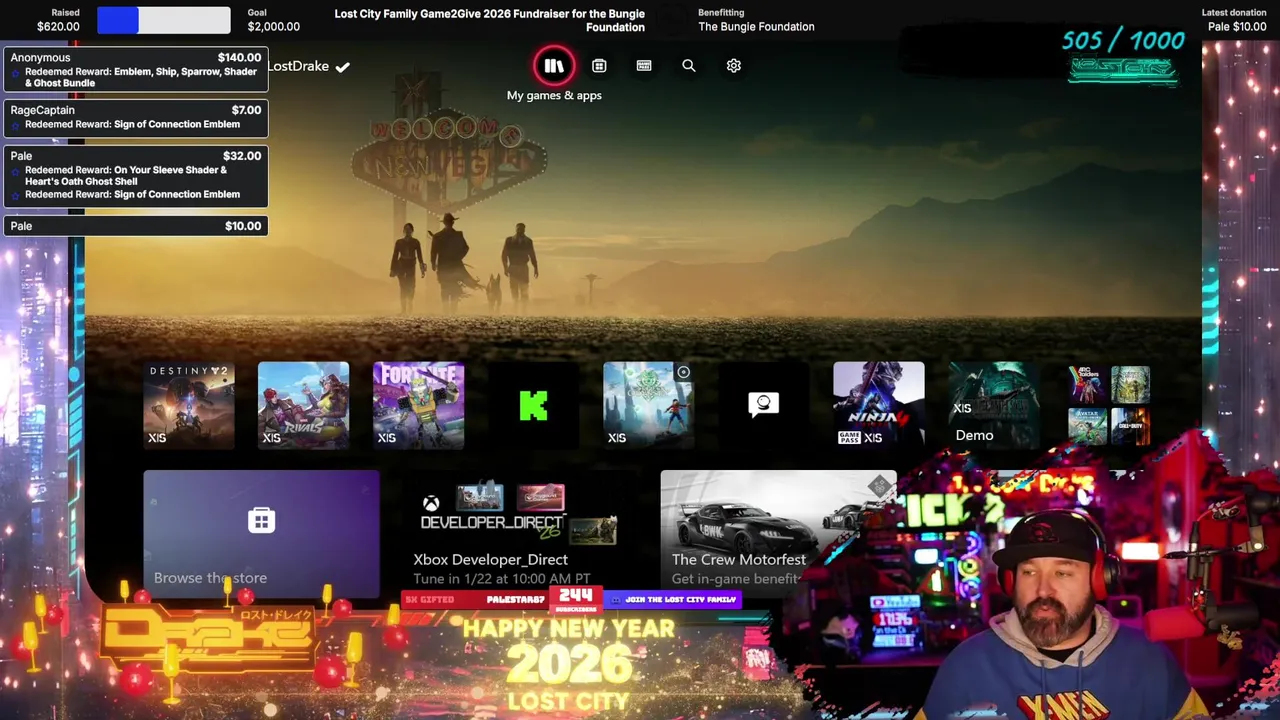Open the Browse the store card
Image resolution: width=1280 pixels, height=720 pixels.
(x=261, y=534)
